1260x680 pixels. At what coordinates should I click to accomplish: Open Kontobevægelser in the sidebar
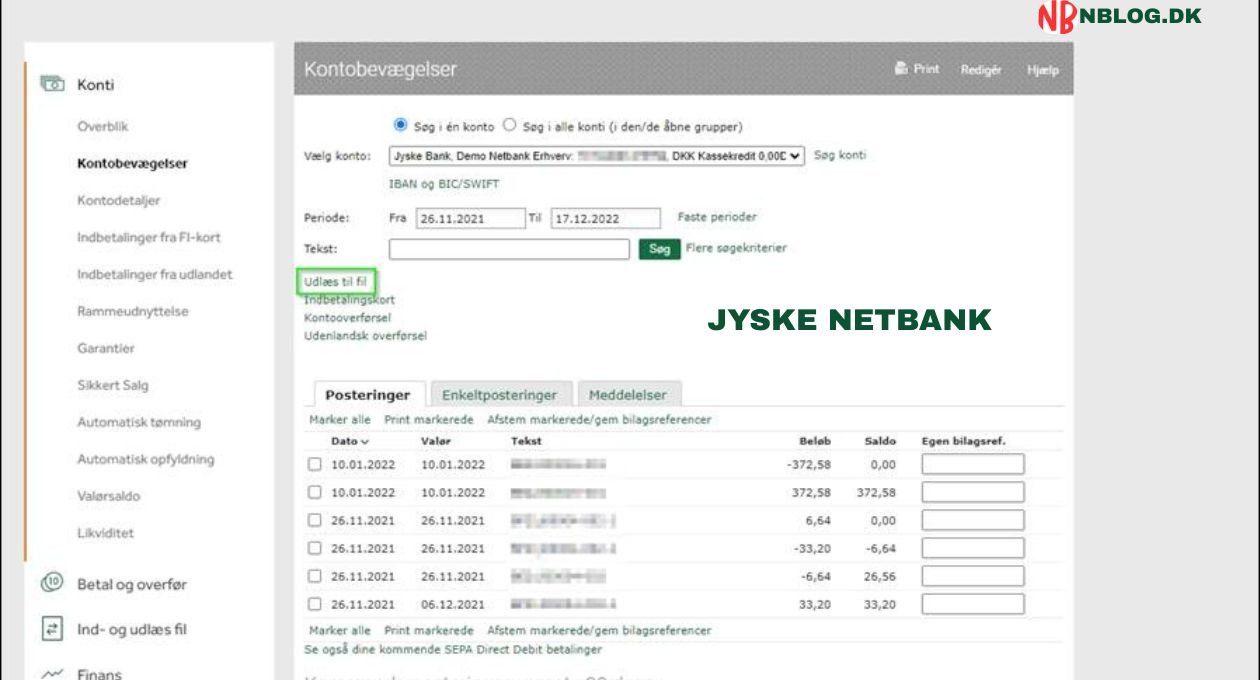point(132,164)
